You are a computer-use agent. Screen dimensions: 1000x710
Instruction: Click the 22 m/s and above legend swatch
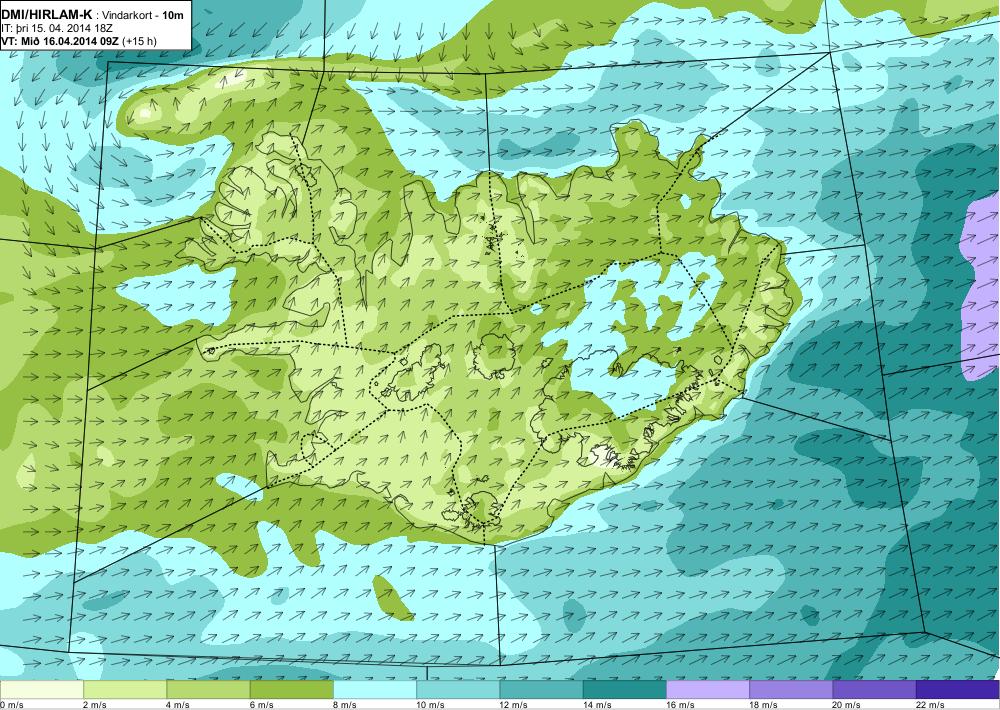(957, 690)
